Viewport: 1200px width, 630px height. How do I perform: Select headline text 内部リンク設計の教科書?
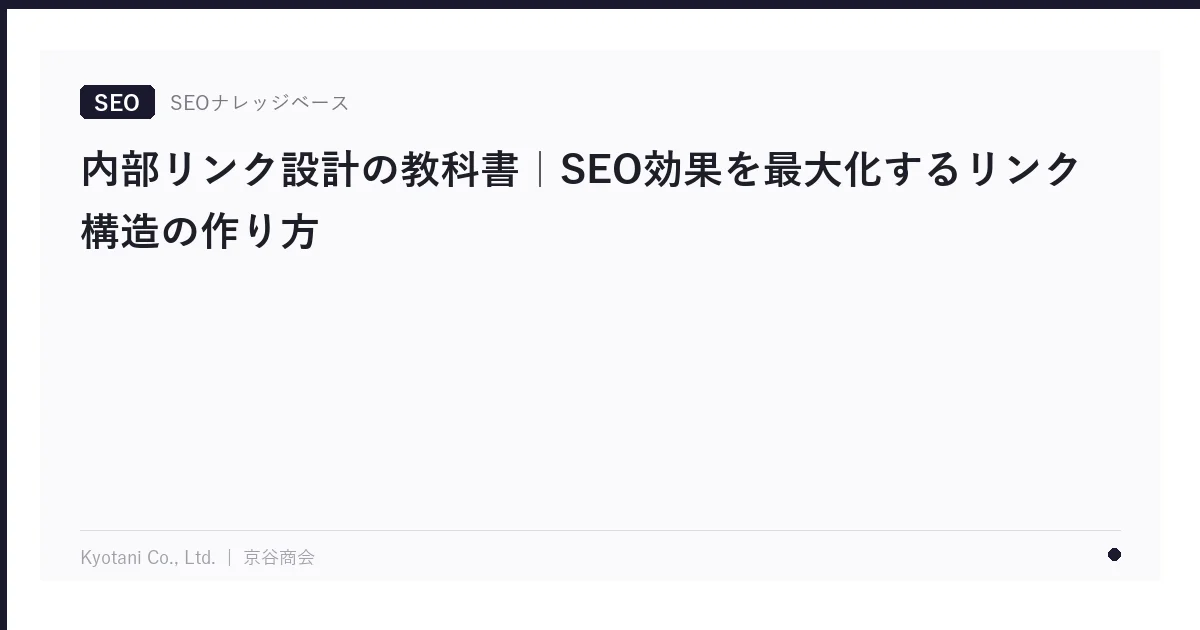[x=299, y=169]
